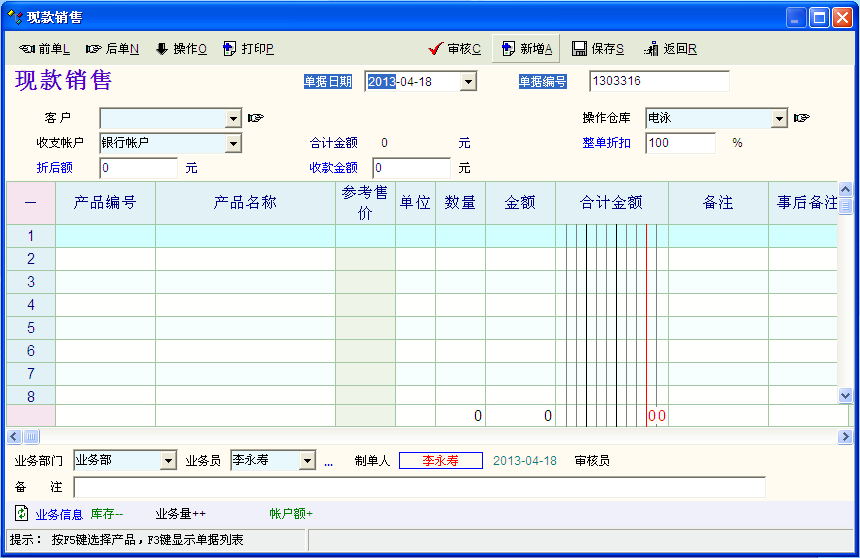Save the document with 保存
The height and width of the screenshot is (558, 860).
[598, 49]
